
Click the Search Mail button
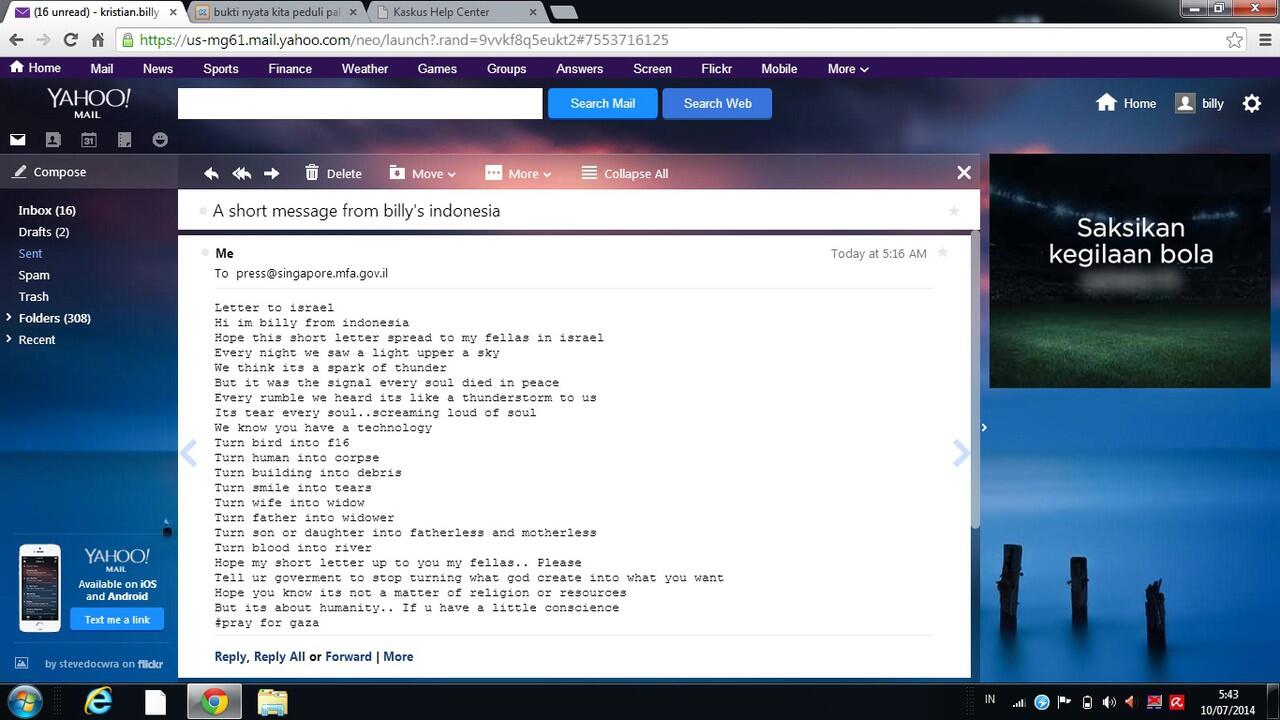coord(603,103)
